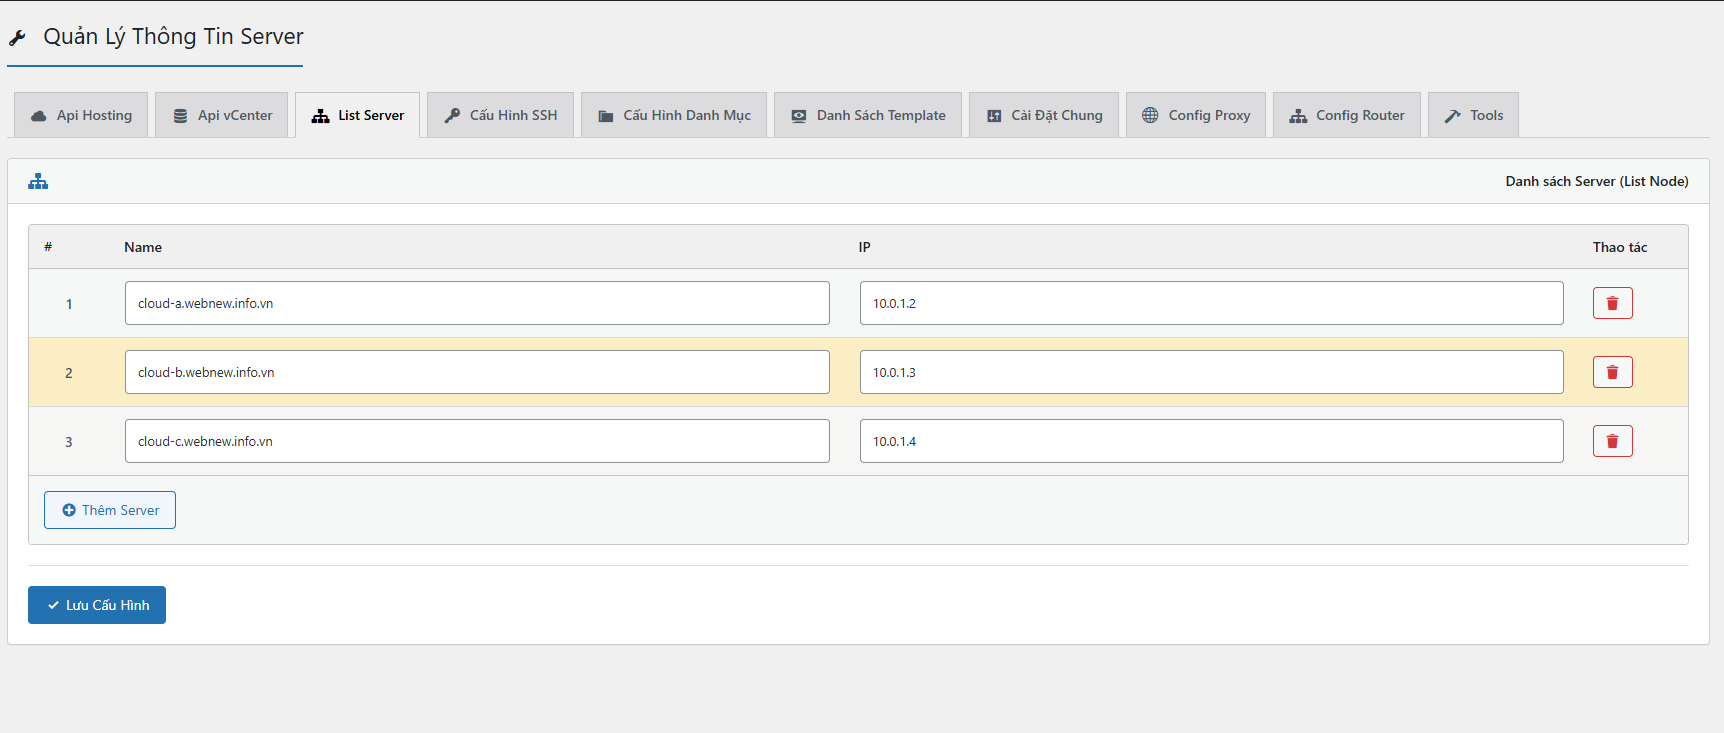Select the List Server tab
1724x733 pixels.
pyautogui.click(x=358, y=115)
